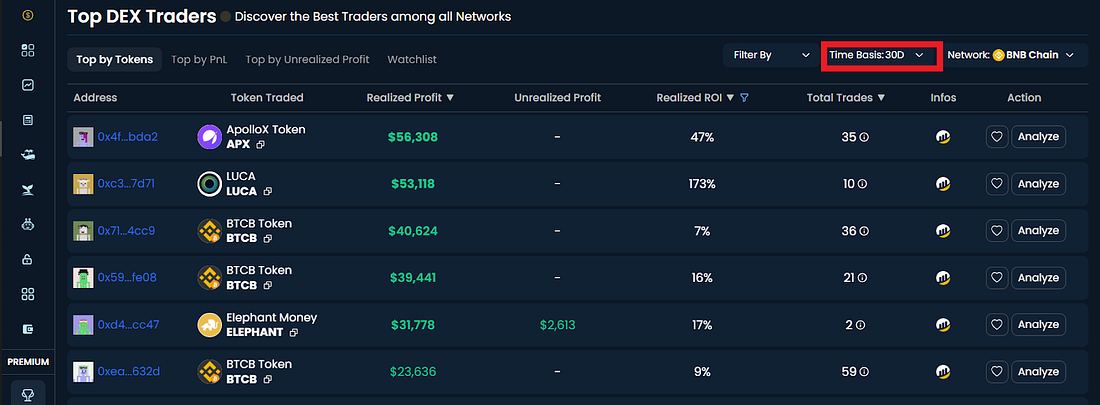Click info circle next to 35 trades
The image size is (1100, 405).
click(864, 137)
